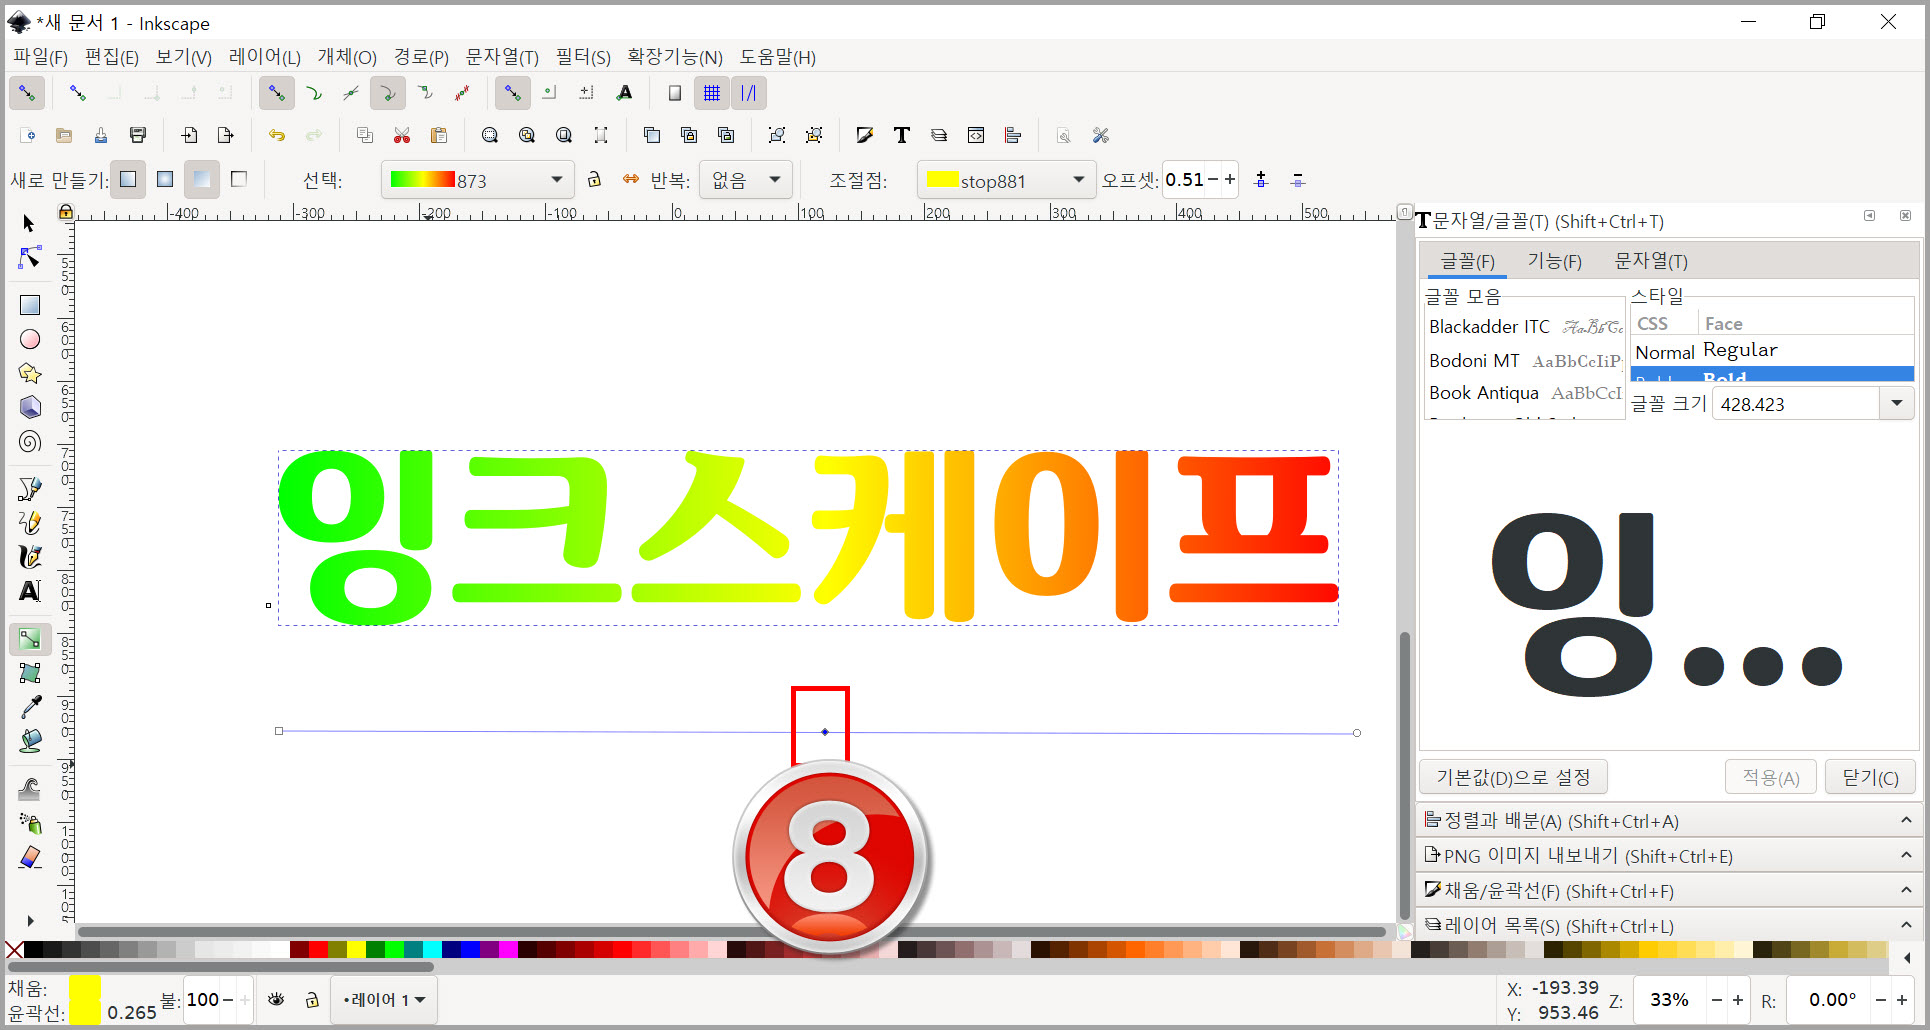Select the Bodoni MT font family
This screenshot has width=1930, height=1030.
point(1525,360)
